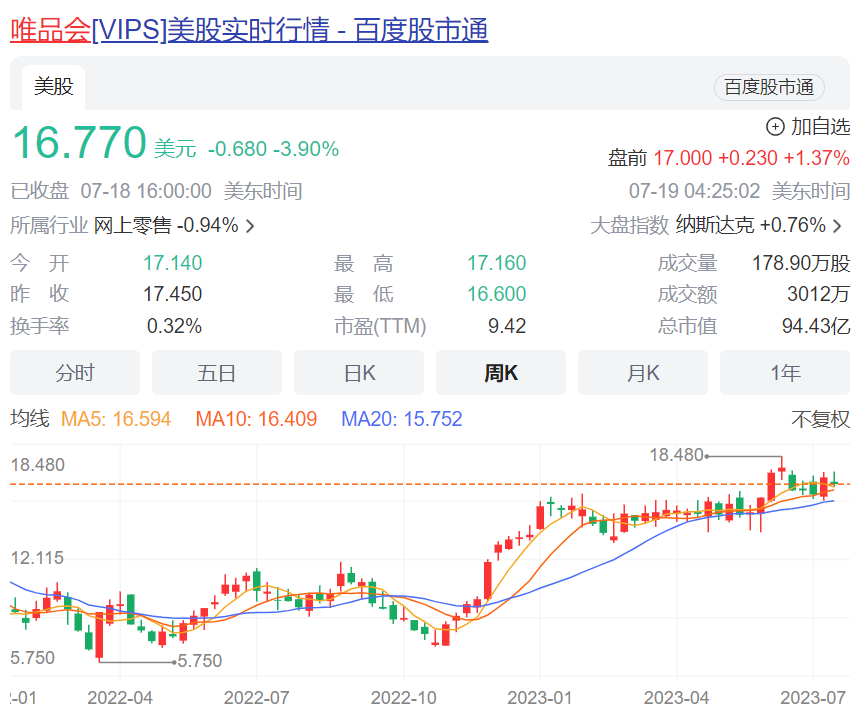Click the 2022-07 date label on chart axis
The width and height of the screenshot is (865, 715).
coord(257,698)
